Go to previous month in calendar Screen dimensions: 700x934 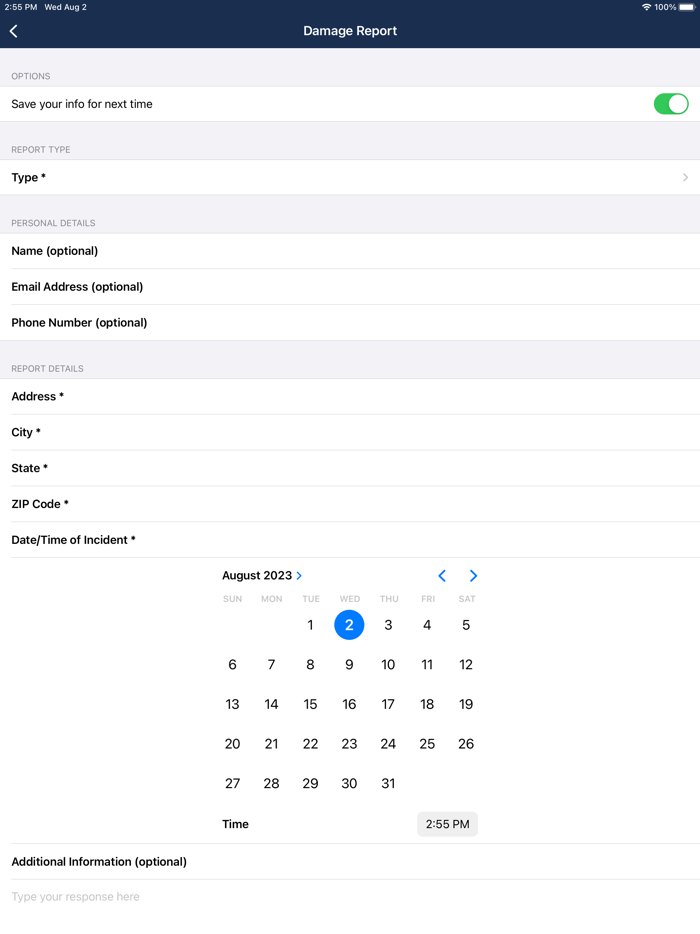pos(442,575)
